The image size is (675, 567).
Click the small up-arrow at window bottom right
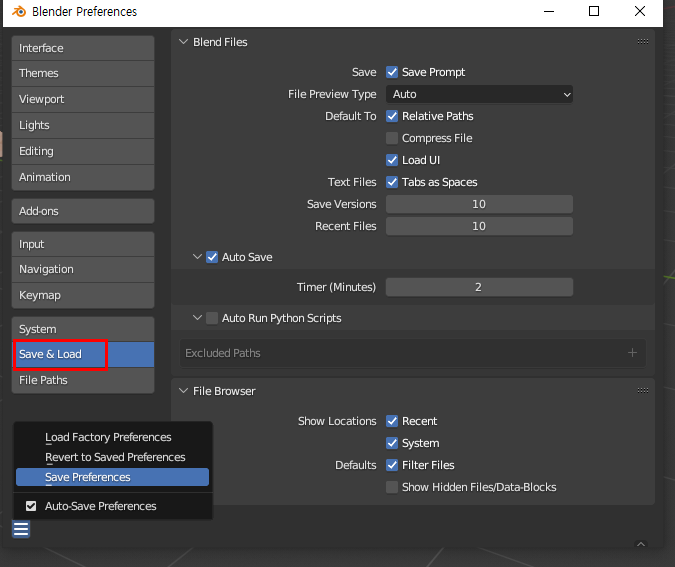[641, 544]
